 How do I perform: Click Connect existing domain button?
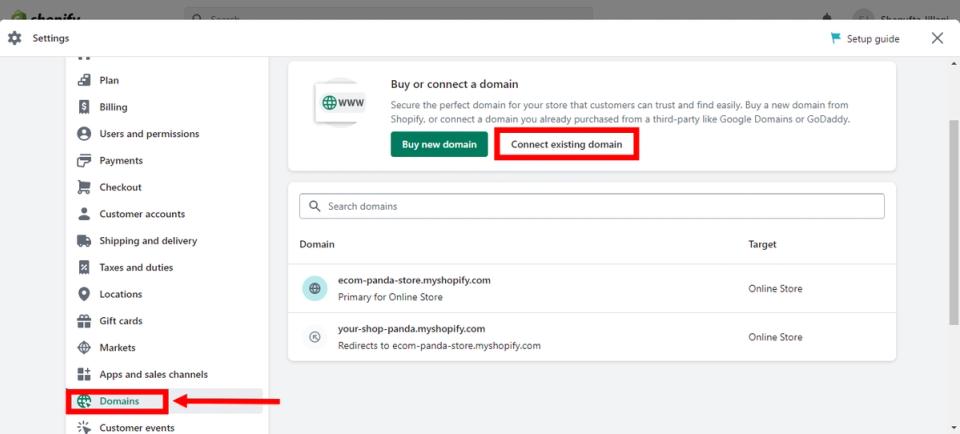[x=566, y=144]
